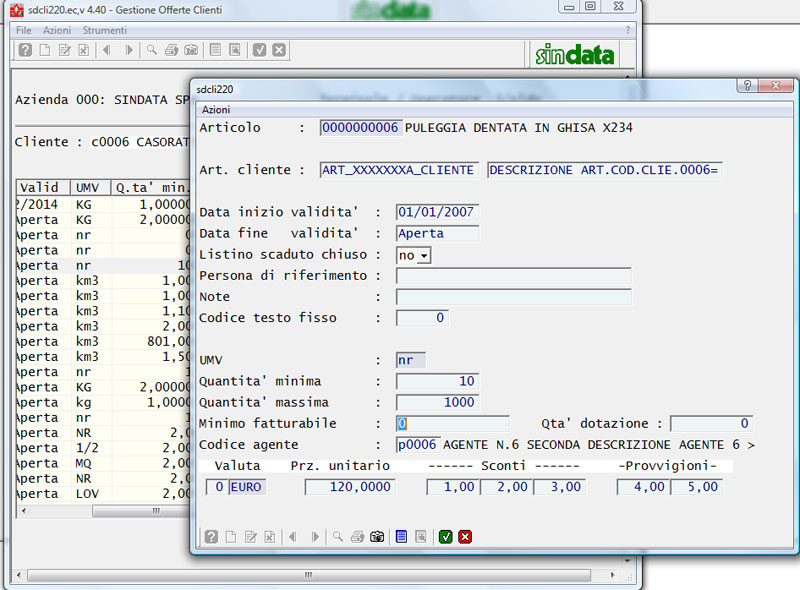Click next arrow in sdcli220 dialog toolbar
This screenshot has width=800, height=590.
[x=315, y=537]
